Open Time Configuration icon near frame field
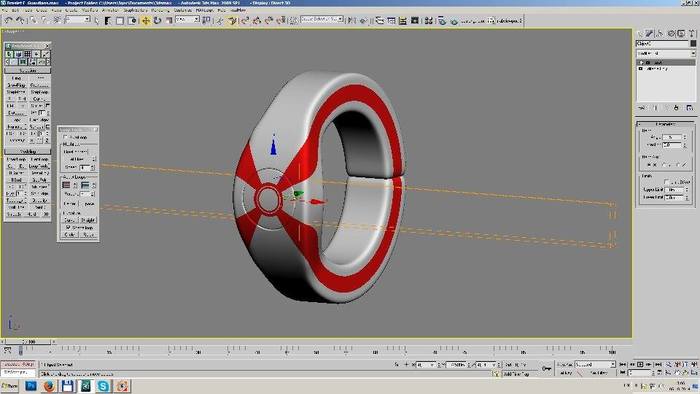The height and width of the screenshot is (394, 700). pyautogui.click(x=660, y=373)
